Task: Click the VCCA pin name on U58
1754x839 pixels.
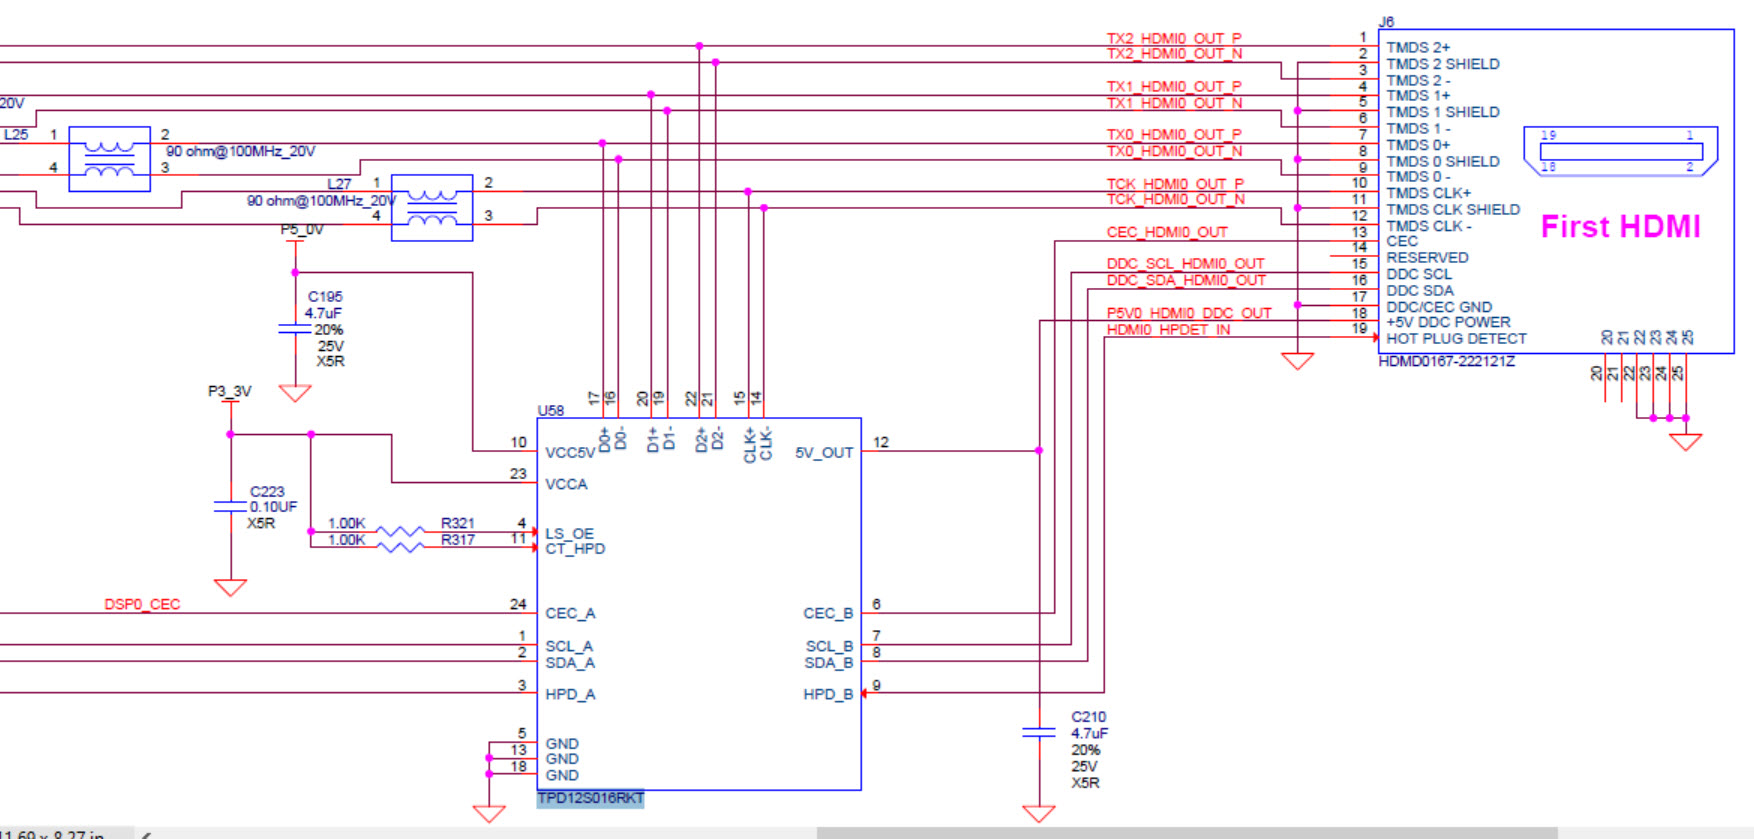Action: (x=566, y=484)
